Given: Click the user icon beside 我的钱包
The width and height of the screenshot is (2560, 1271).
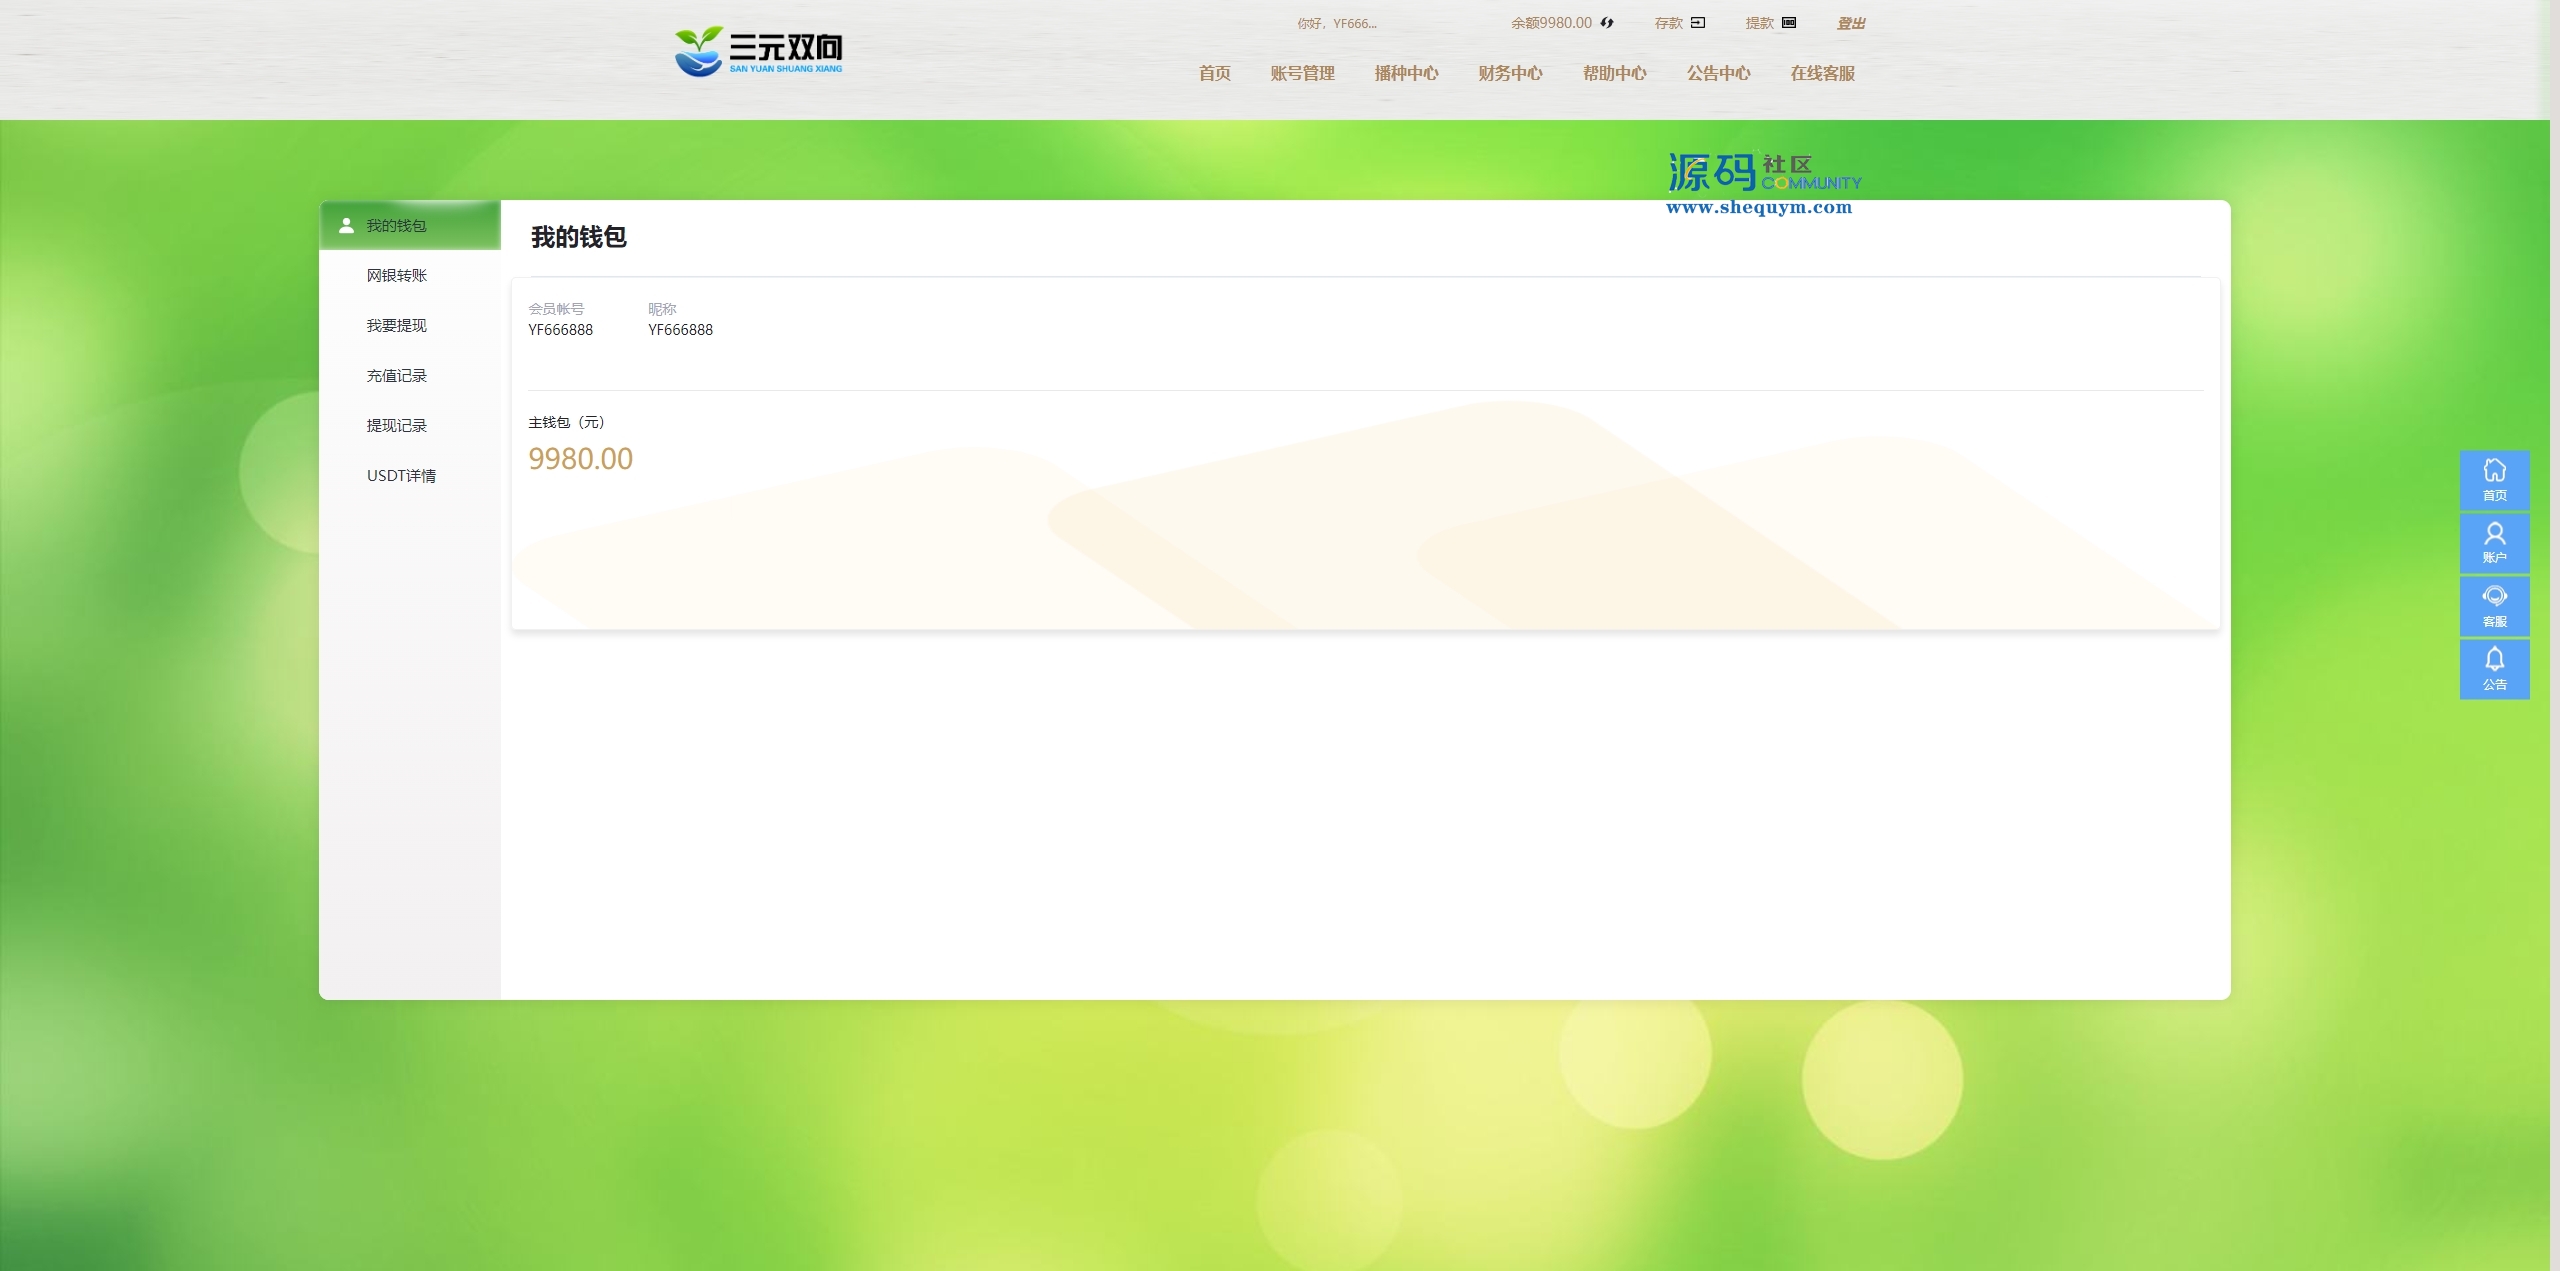Looking at the screenshot, I should 346,226.
